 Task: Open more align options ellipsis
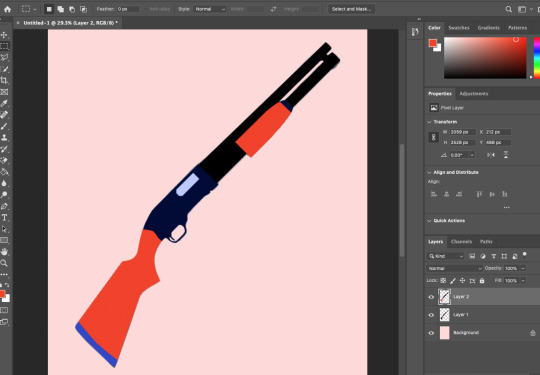point(506,207)
